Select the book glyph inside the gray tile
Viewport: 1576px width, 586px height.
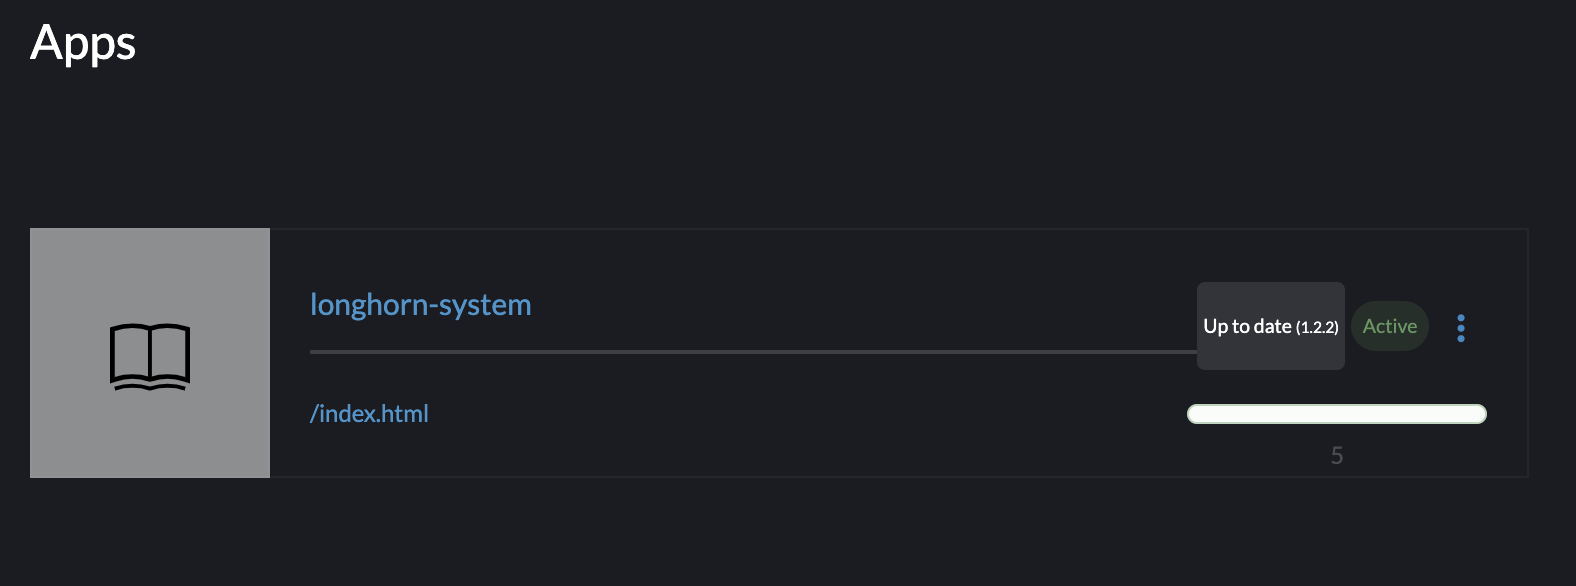[x=150, y=356]
